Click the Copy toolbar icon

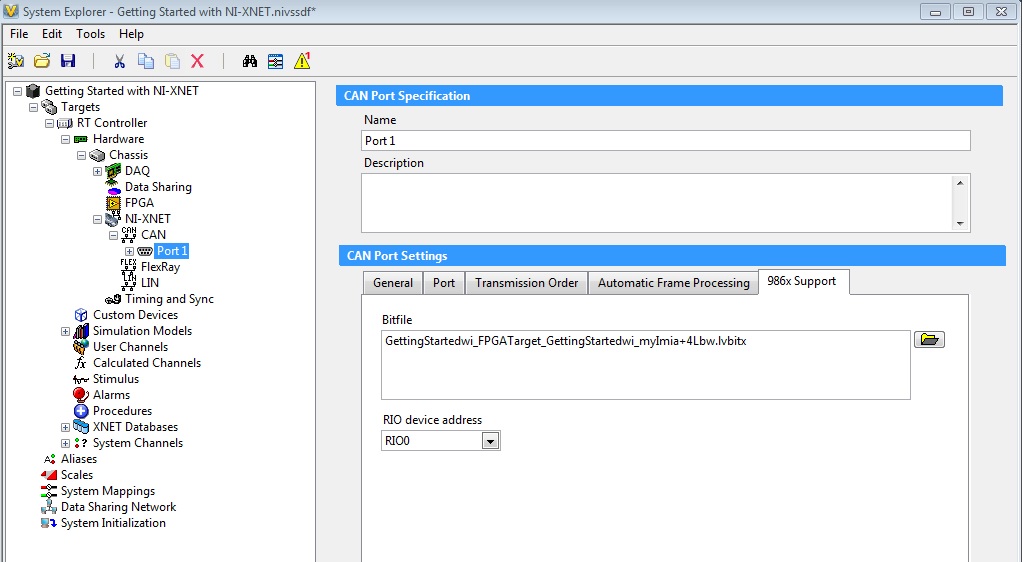tap(145, 61)
